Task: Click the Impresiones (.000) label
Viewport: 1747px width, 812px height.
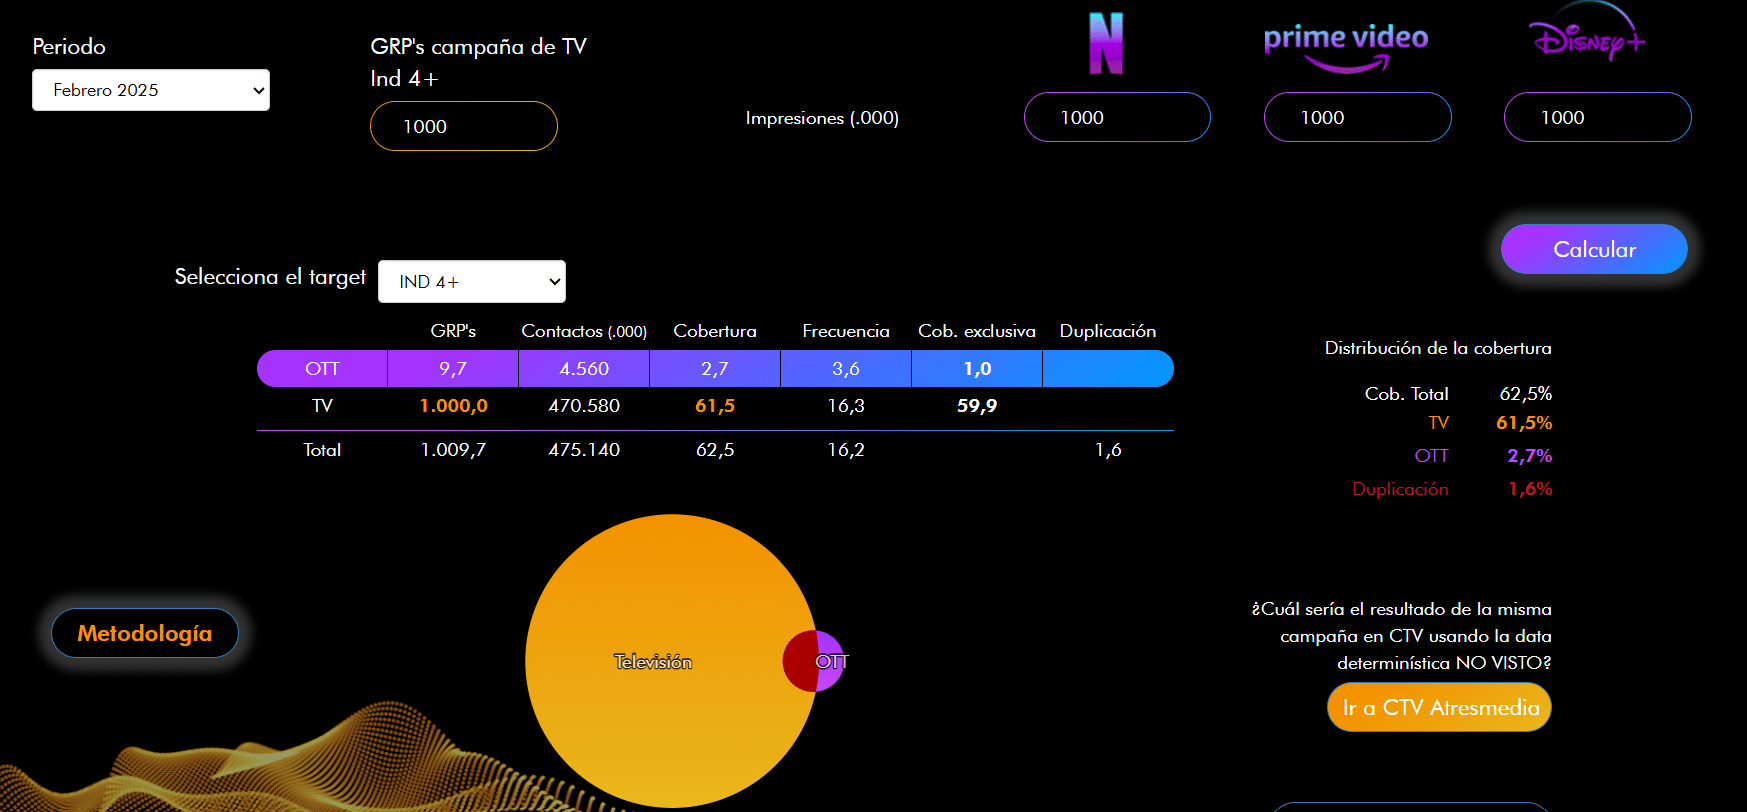Action: click(822, 118)
